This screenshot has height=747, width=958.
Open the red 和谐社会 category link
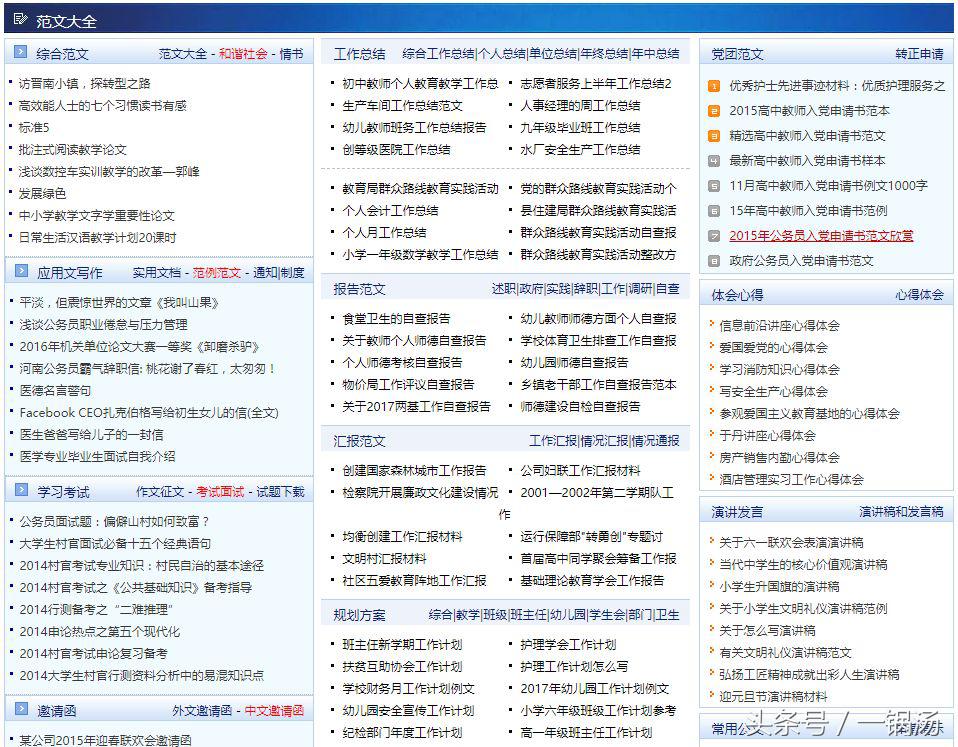[x=243, y=54]
